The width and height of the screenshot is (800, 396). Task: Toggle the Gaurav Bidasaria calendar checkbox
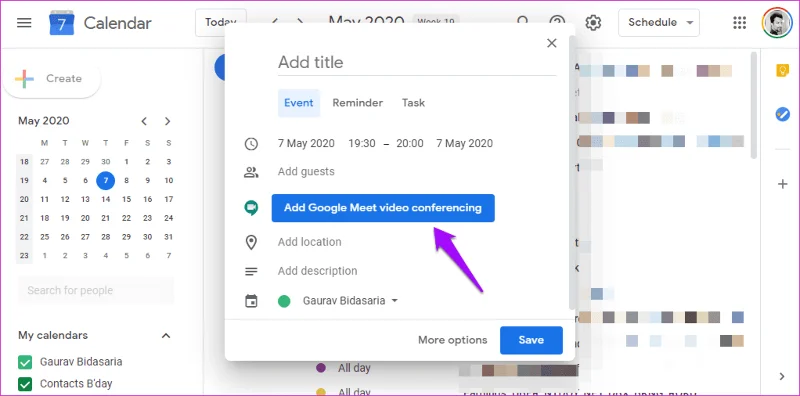24,362
